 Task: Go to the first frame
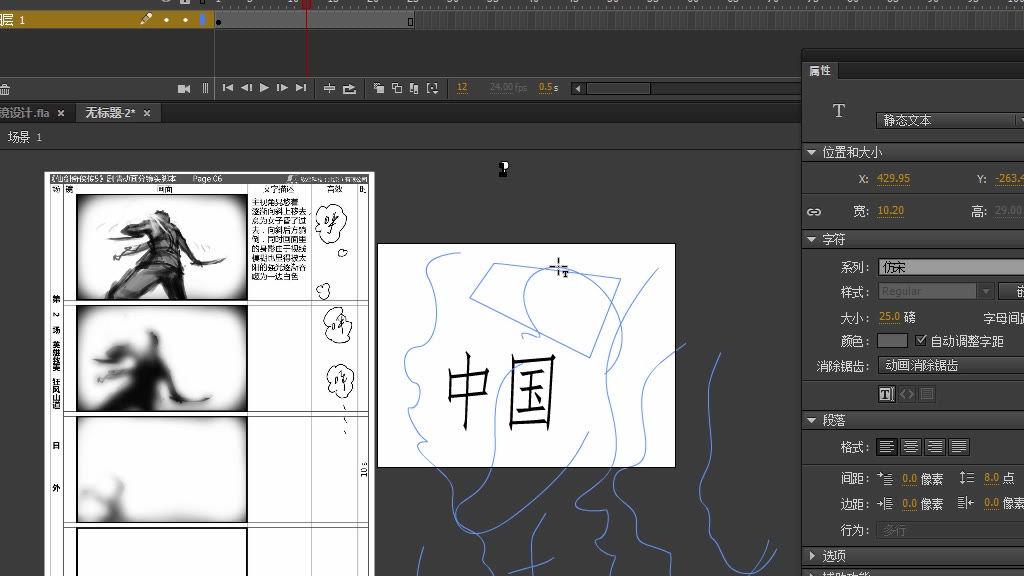pos(228,88)
